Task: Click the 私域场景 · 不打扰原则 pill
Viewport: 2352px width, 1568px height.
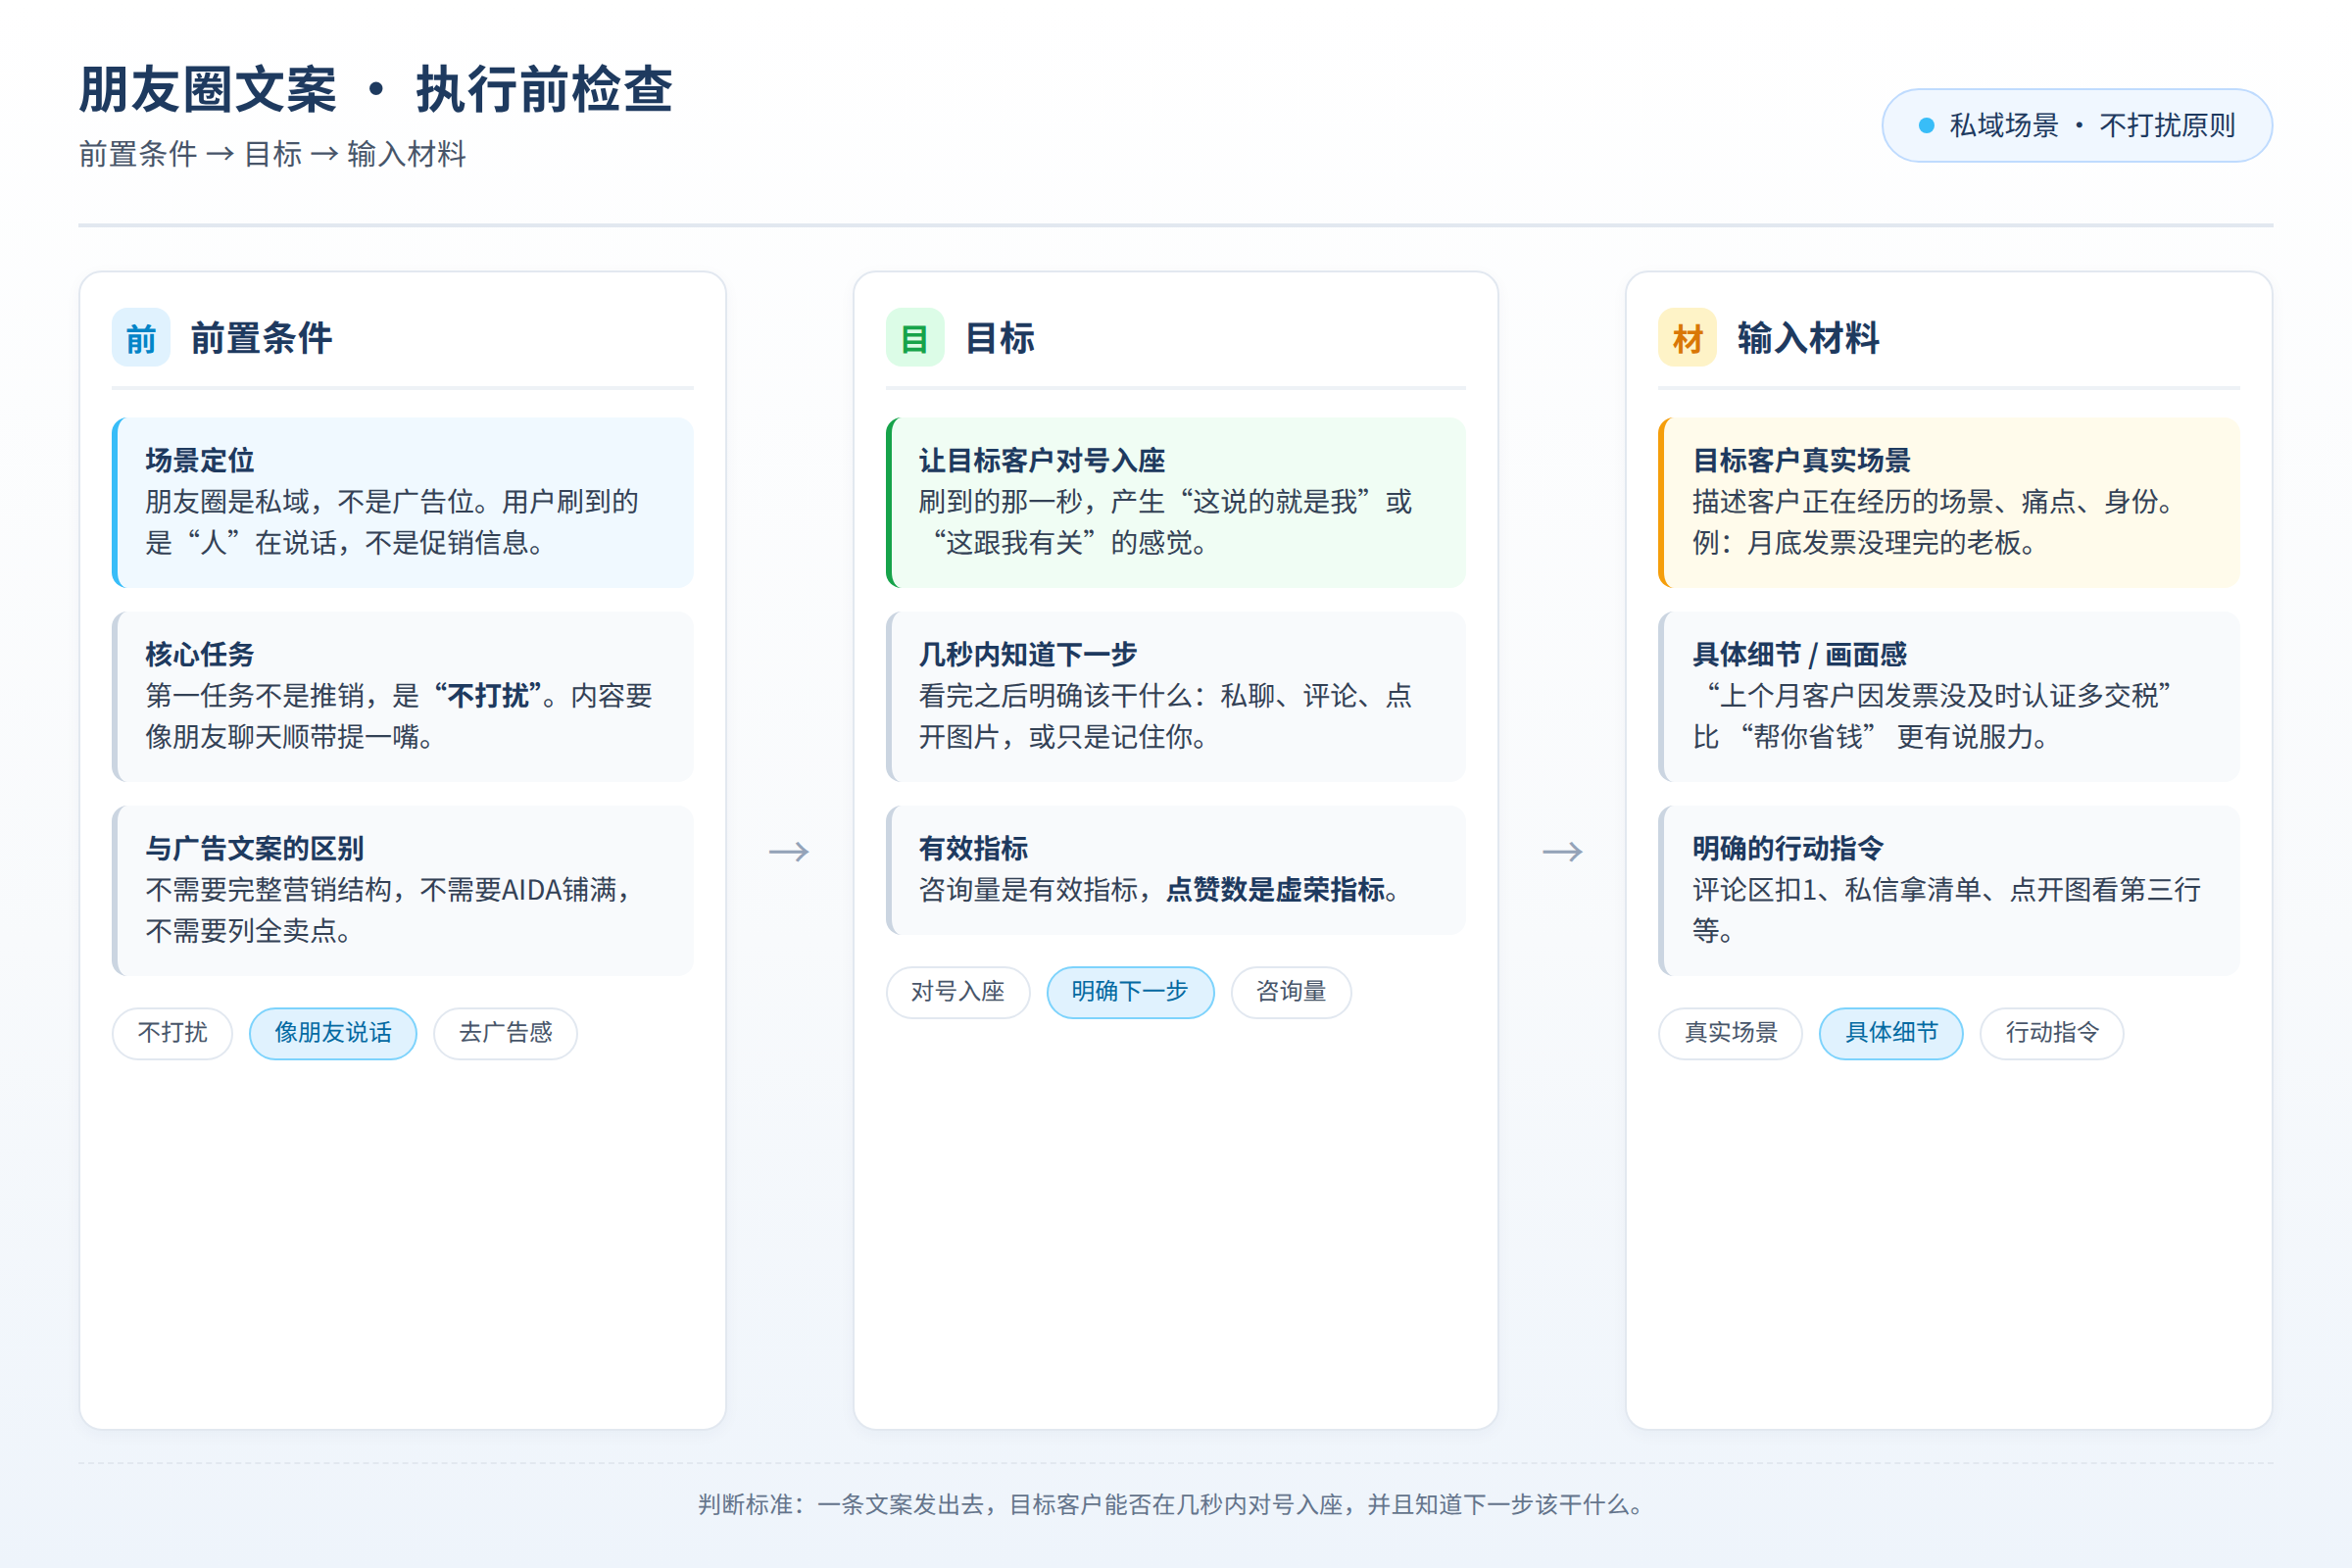Action: [x=2077, y=126]
